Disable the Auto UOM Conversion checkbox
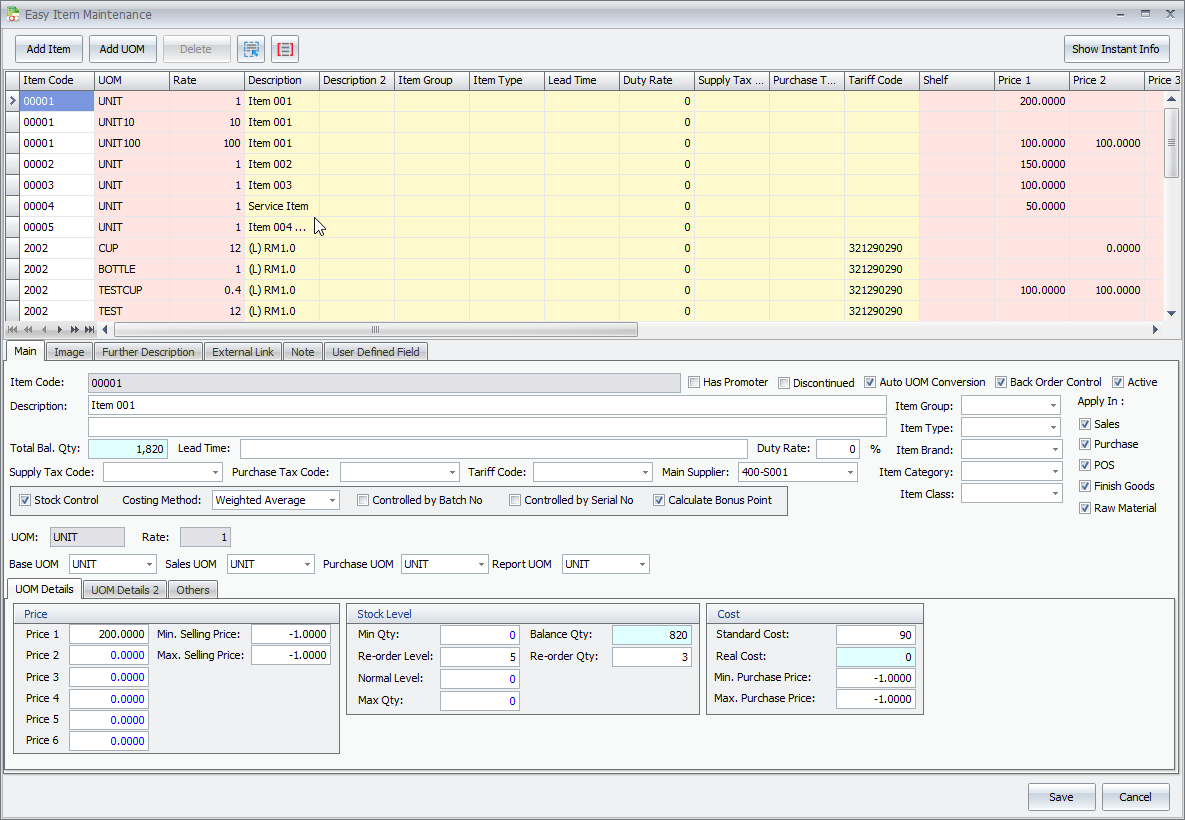Viewport: 1185px width, 820px height. (870, 382)
